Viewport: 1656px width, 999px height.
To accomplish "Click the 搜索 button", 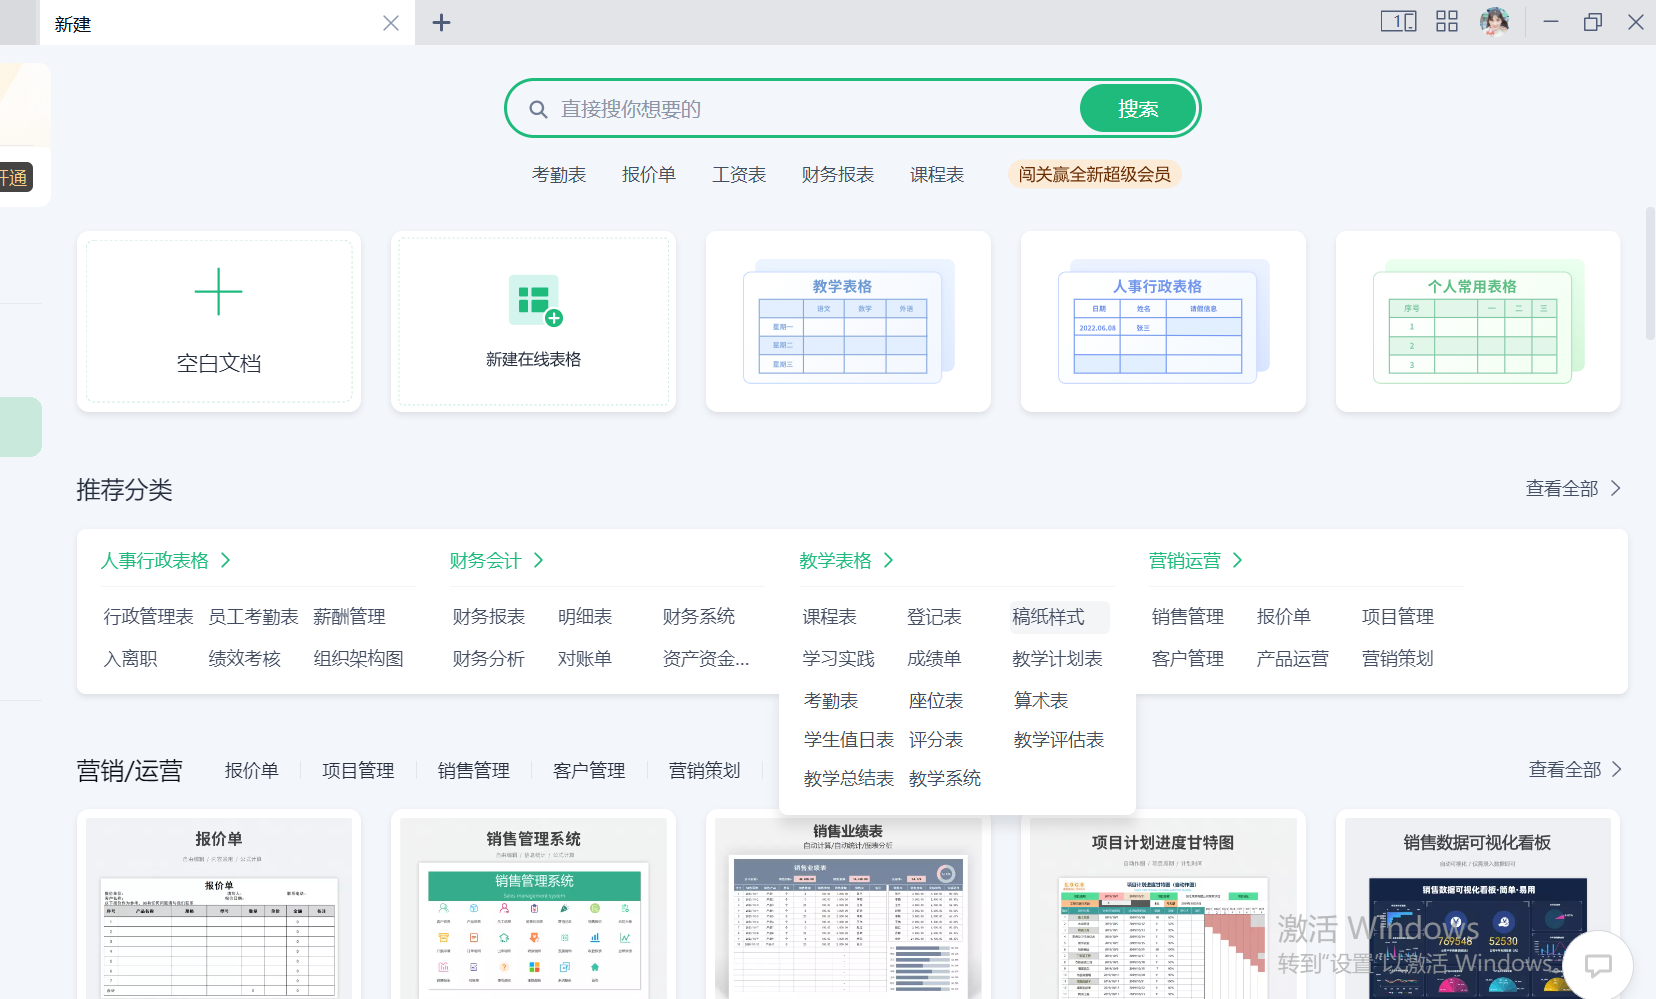I will click(1137, 108).
